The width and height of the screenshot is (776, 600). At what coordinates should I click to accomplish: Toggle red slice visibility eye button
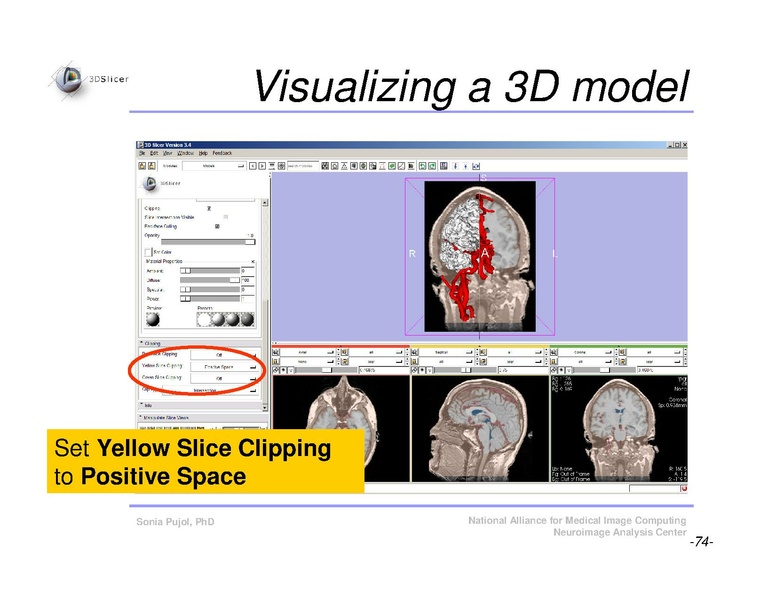click(x=284, y=370)
